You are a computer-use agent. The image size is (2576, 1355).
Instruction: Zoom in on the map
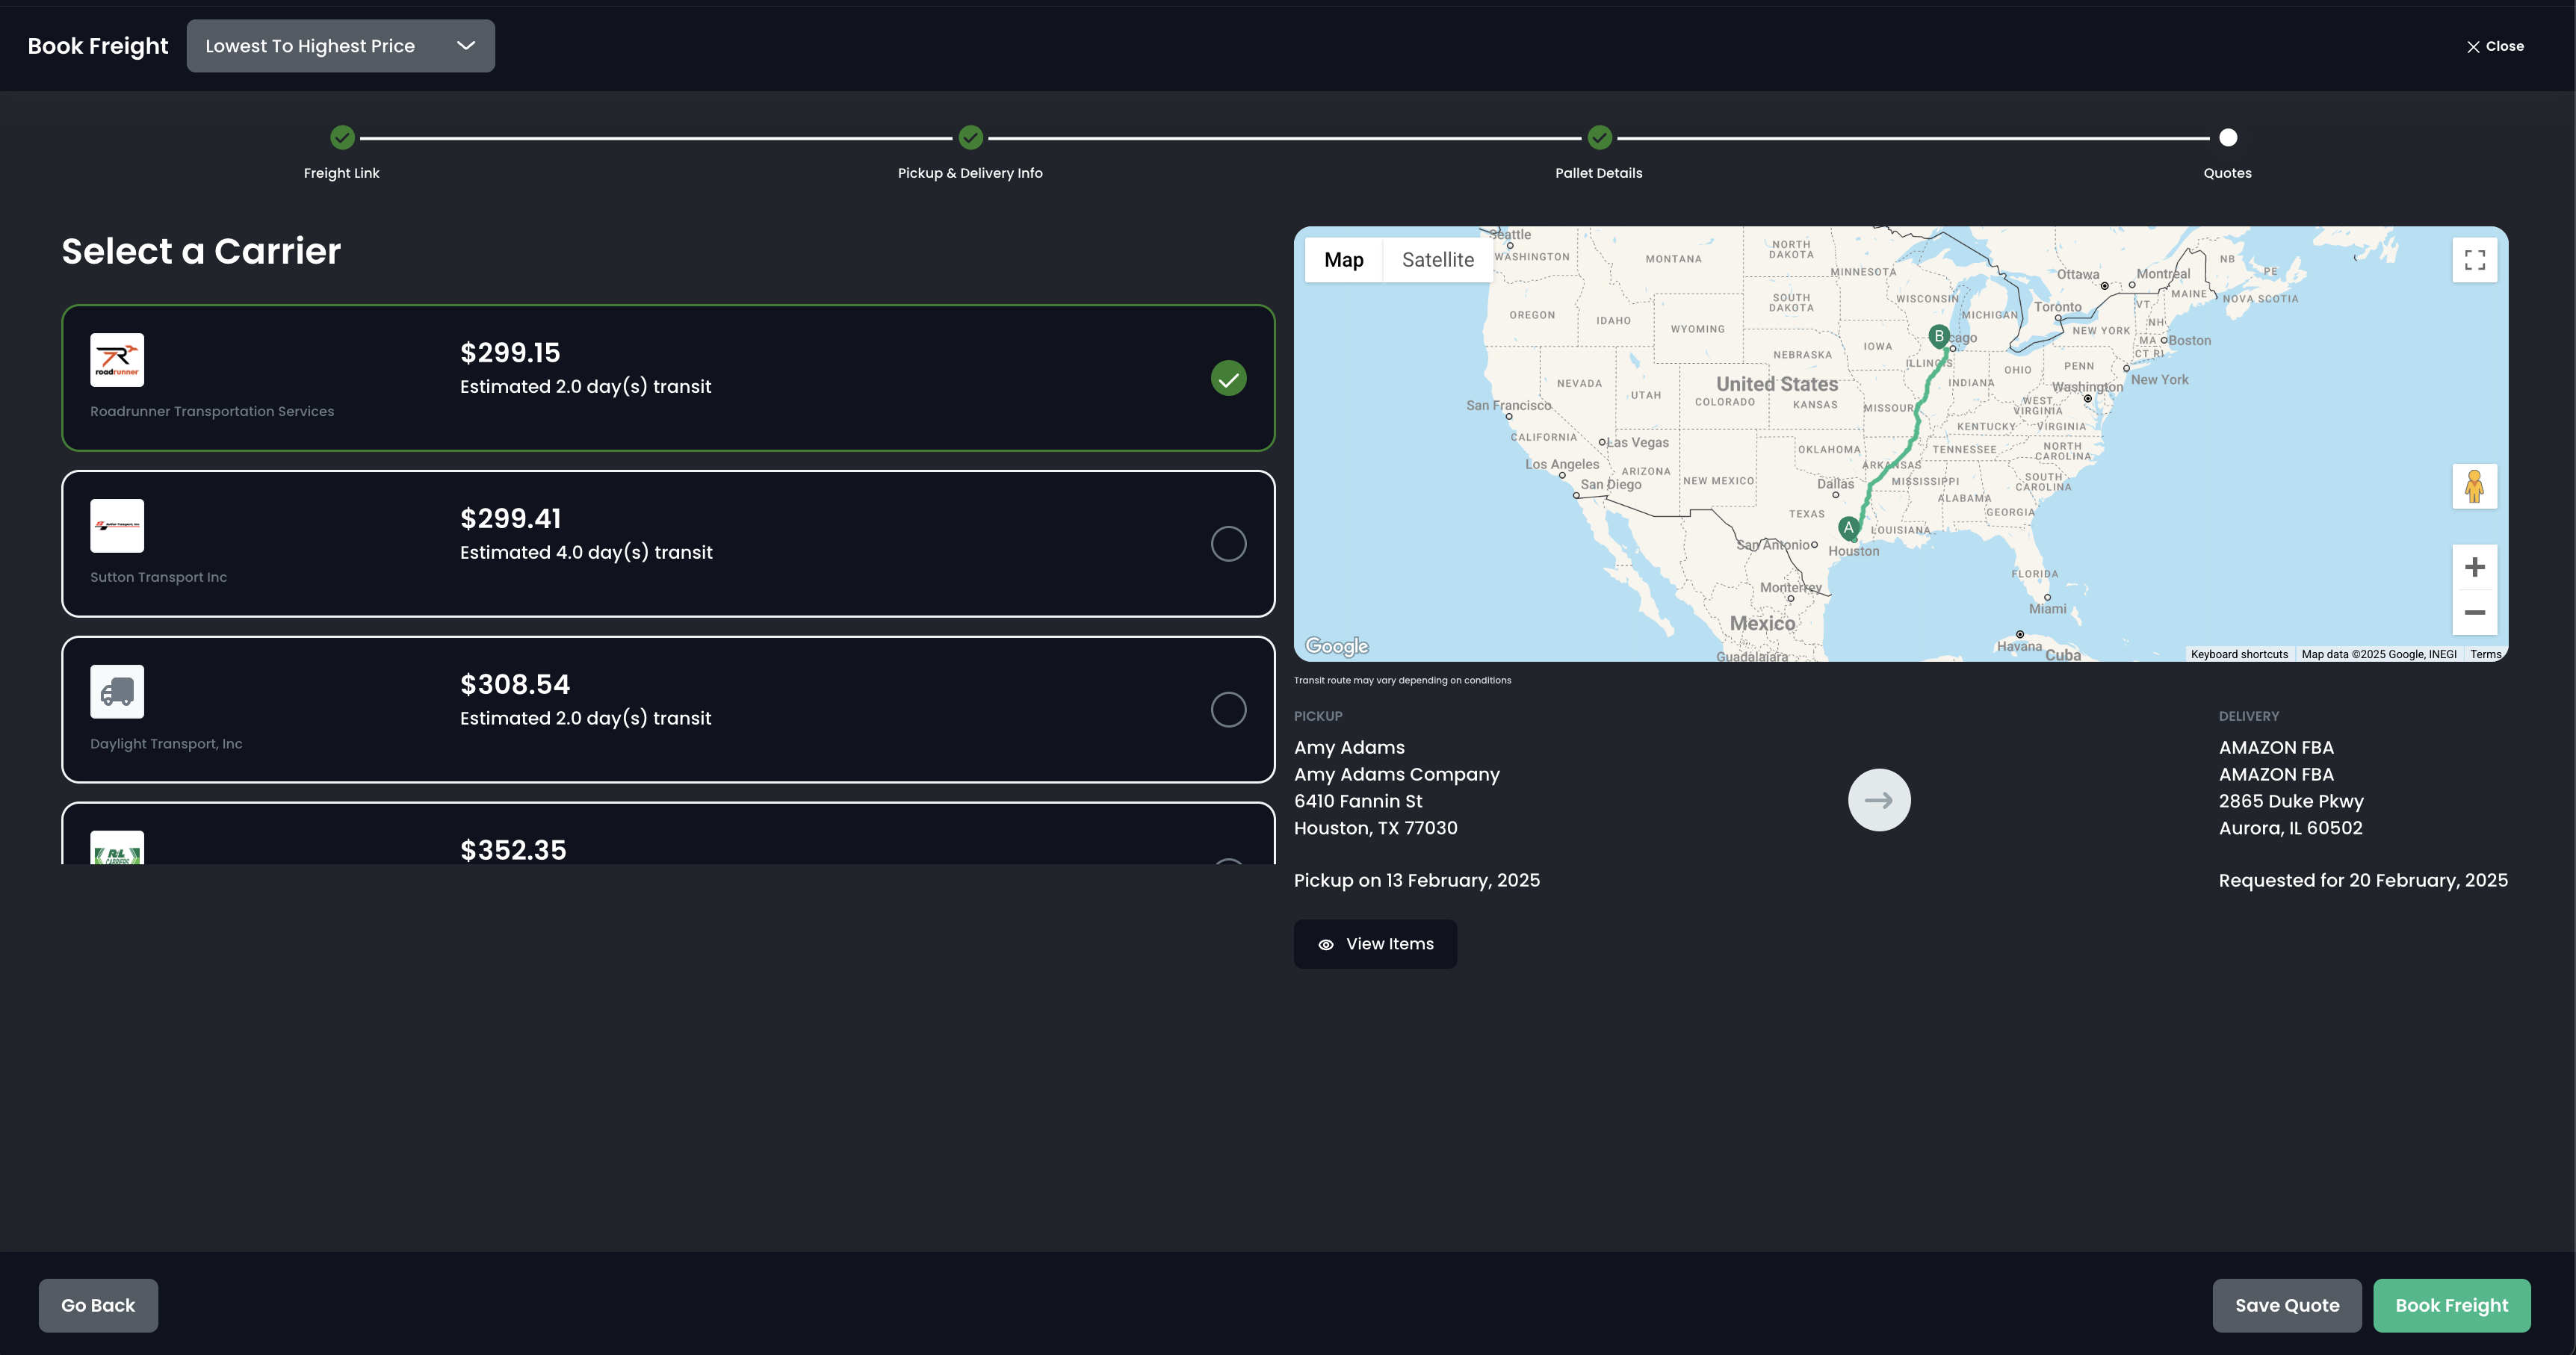tap(2474, 567)
